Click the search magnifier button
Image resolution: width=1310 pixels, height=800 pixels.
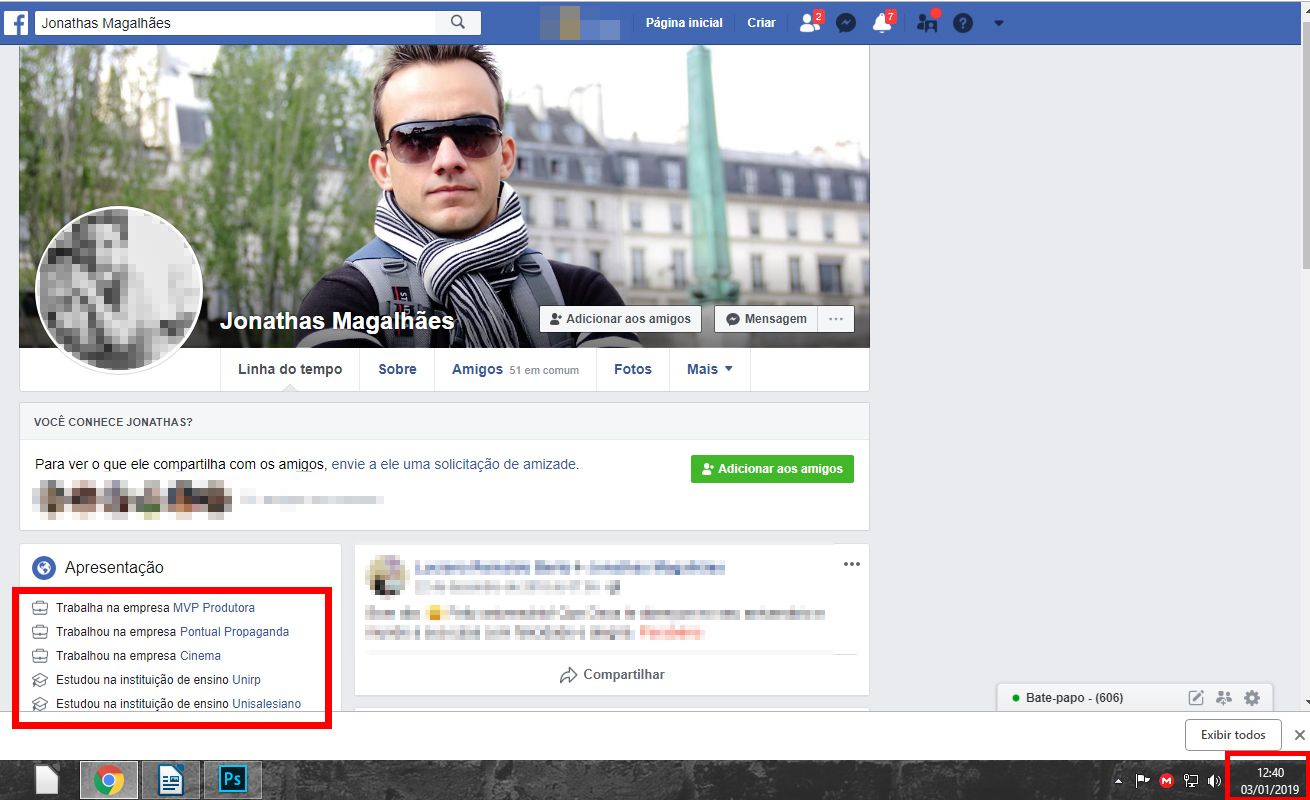pyautogui.click(x=458, y=22)
